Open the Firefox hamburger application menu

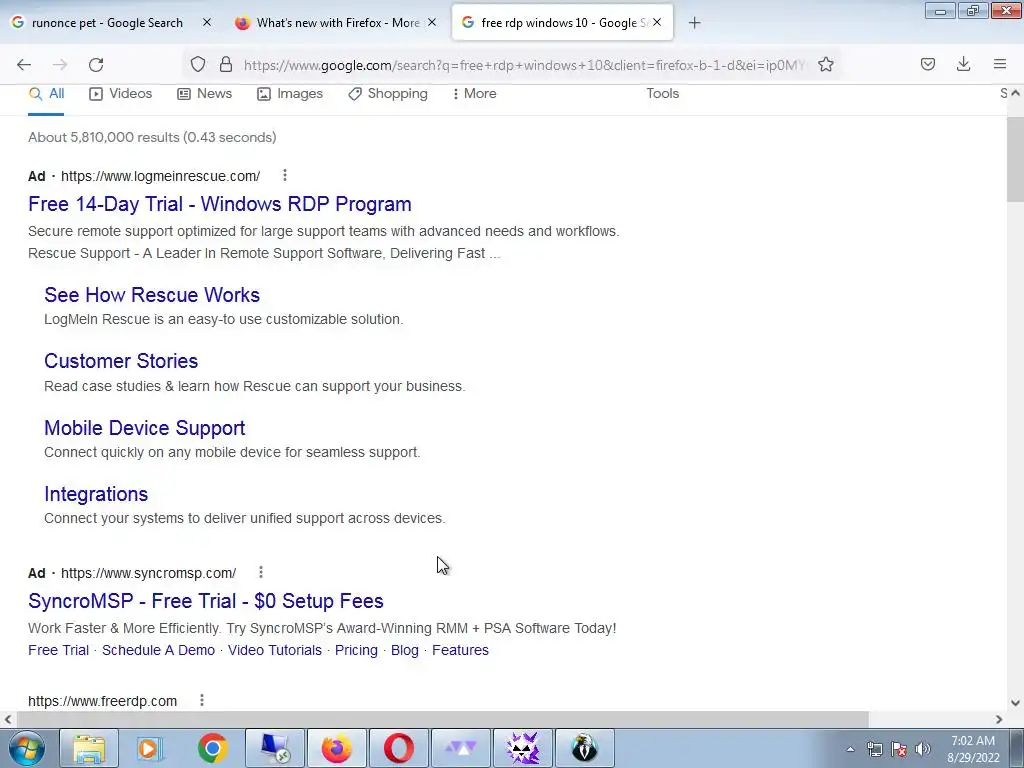(1000, 64)
